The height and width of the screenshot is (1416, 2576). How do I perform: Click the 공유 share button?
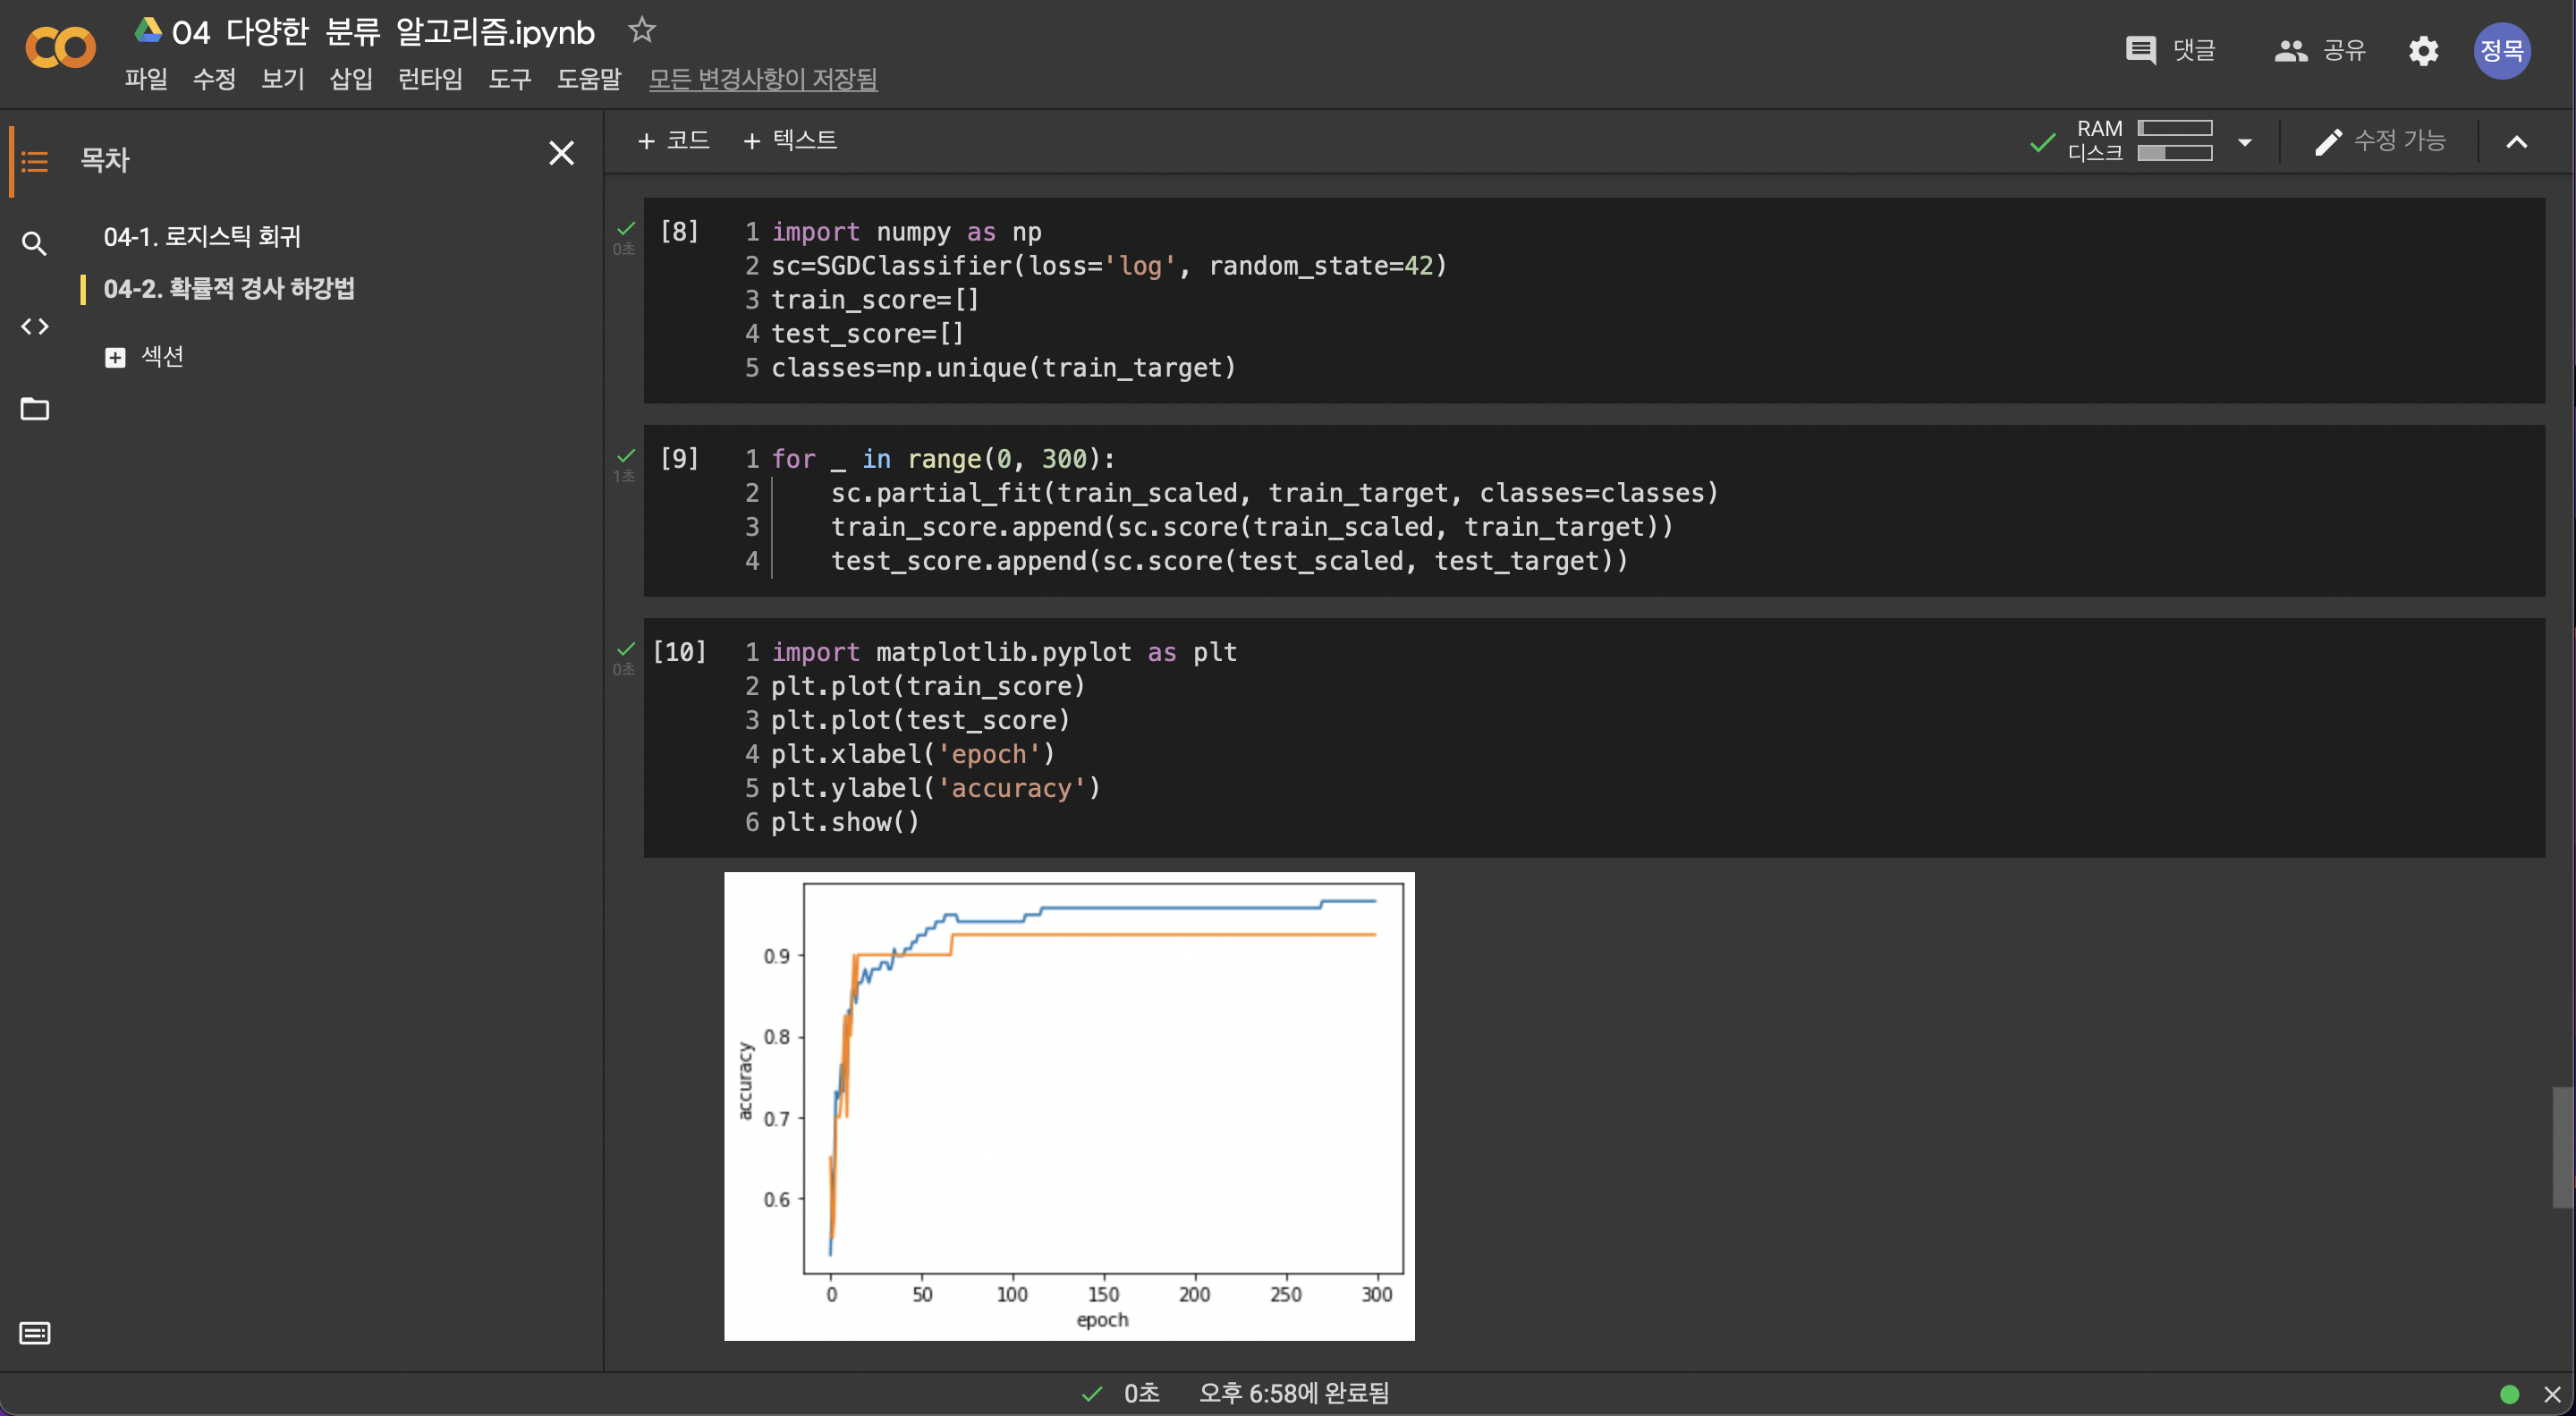point(2320,50)
